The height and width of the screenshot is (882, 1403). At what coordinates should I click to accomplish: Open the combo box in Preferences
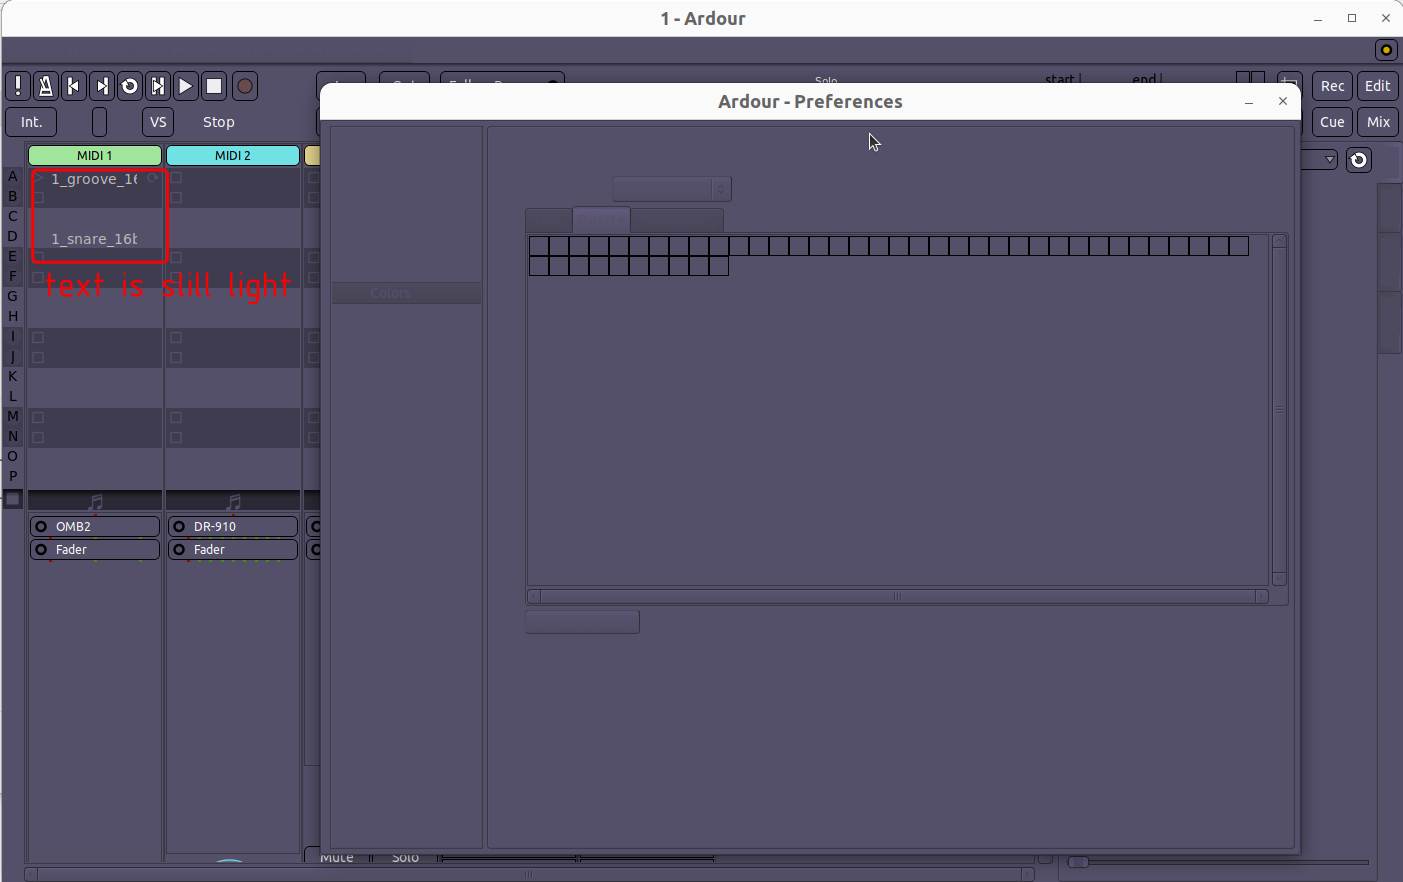pyautogui.click(x=671, y=189)
